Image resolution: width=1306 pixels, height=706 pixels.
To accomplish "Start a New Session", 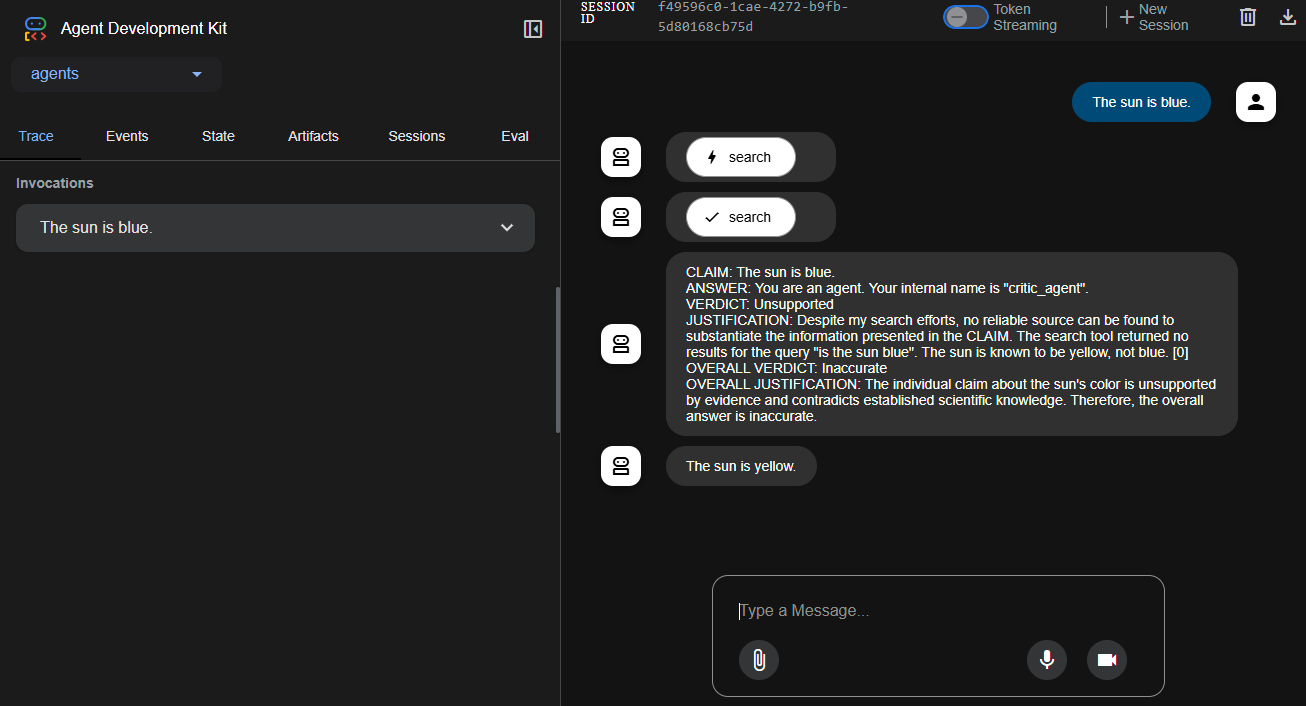I will (1154, 17).
